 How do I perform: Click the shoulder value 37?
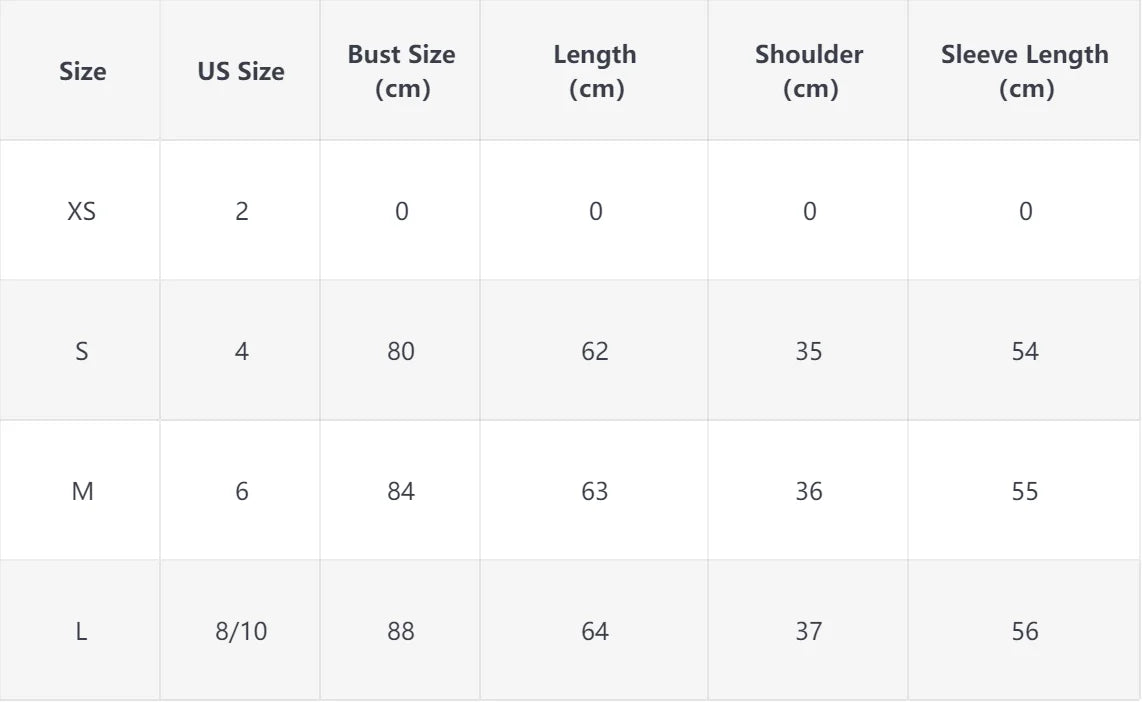tap(809, 631)
